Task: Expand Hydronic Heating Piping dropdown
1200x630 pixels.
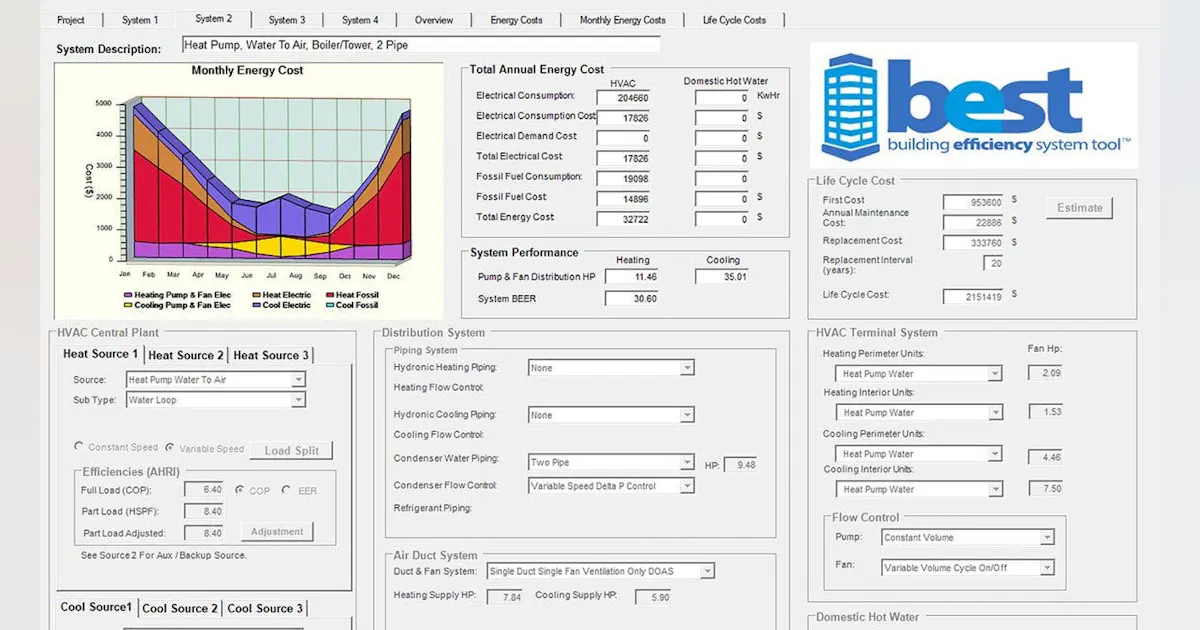Action: [x=687, y=368]
